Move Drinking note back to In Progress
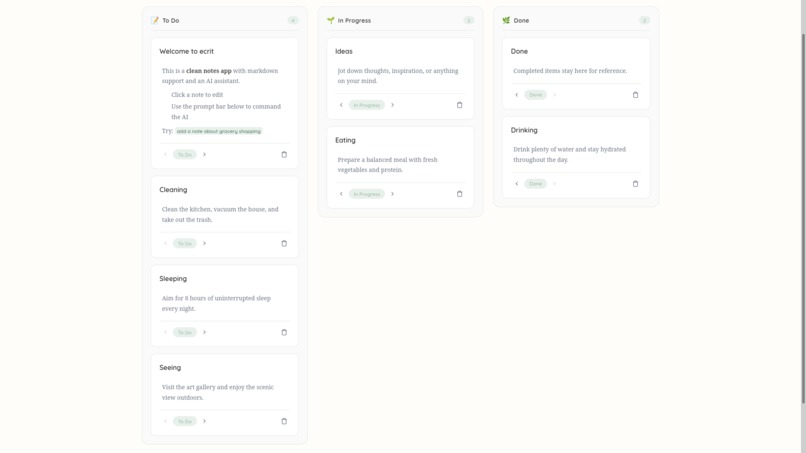 (x=517, y=184)
